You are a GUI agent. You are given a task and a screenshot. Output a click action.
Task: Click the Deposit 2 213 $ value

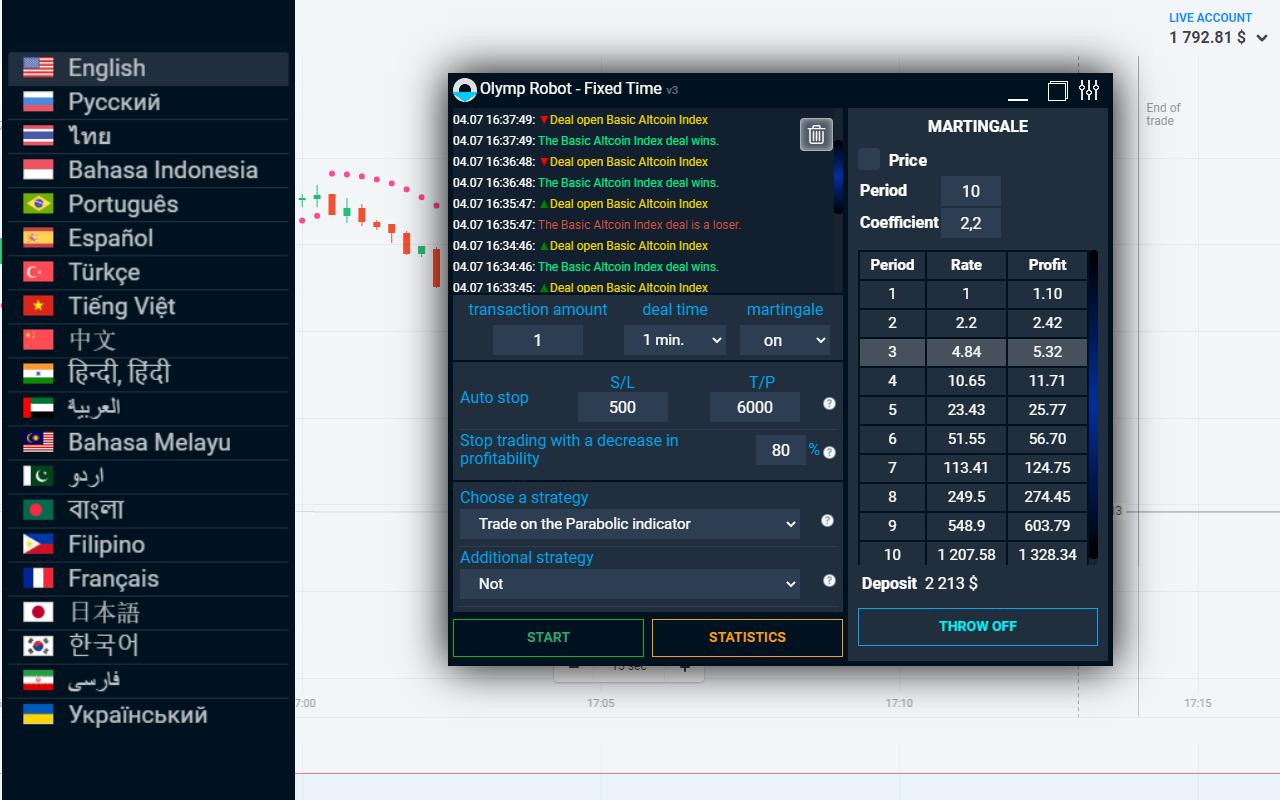coord(951,583)
